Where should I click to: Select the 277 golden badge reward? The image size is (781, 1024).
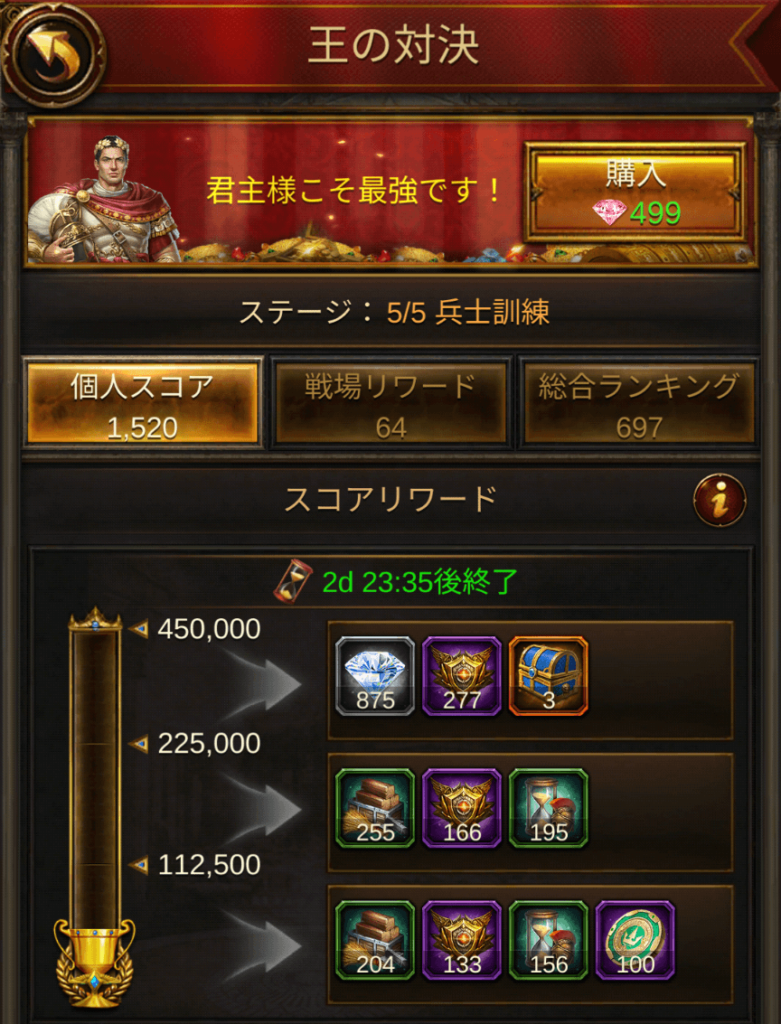click(x=462, y=676)
